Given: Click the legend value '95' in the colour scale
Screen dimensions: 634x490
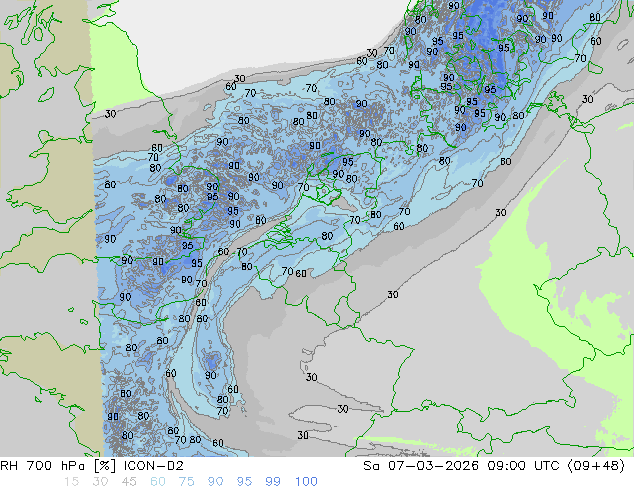Looking at the screenshot, I should 244,482.
